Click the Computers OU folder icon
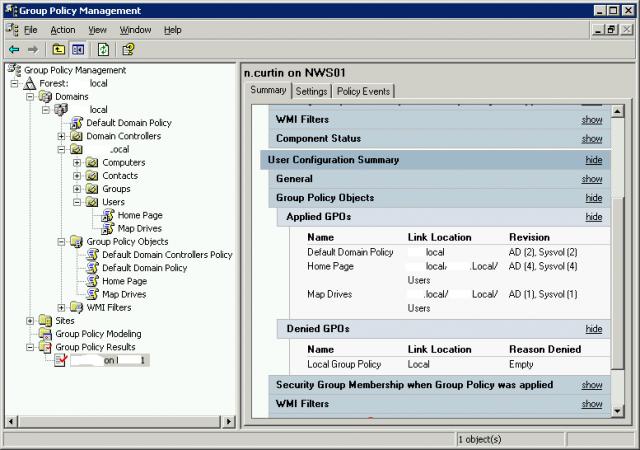 coord(92,163)
